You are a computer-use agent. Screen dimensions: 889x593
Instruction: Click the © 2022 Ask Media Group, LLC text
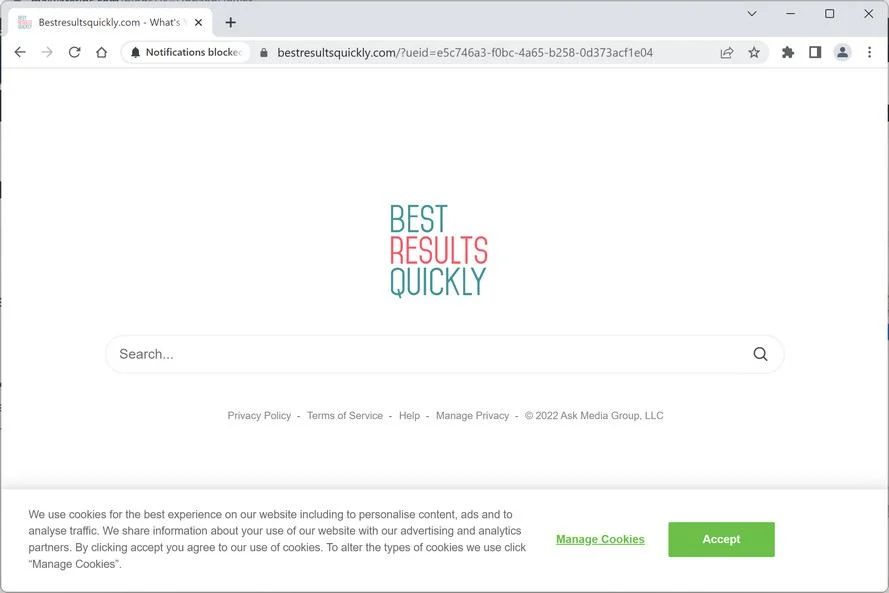pos(594,416)
